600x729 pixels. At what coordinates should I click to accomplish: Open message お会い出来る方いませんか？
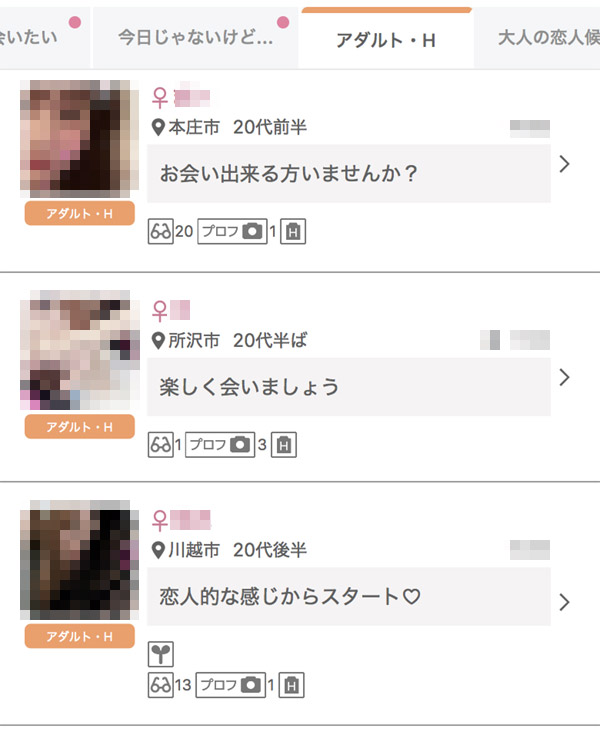click(x=349, y=173)
